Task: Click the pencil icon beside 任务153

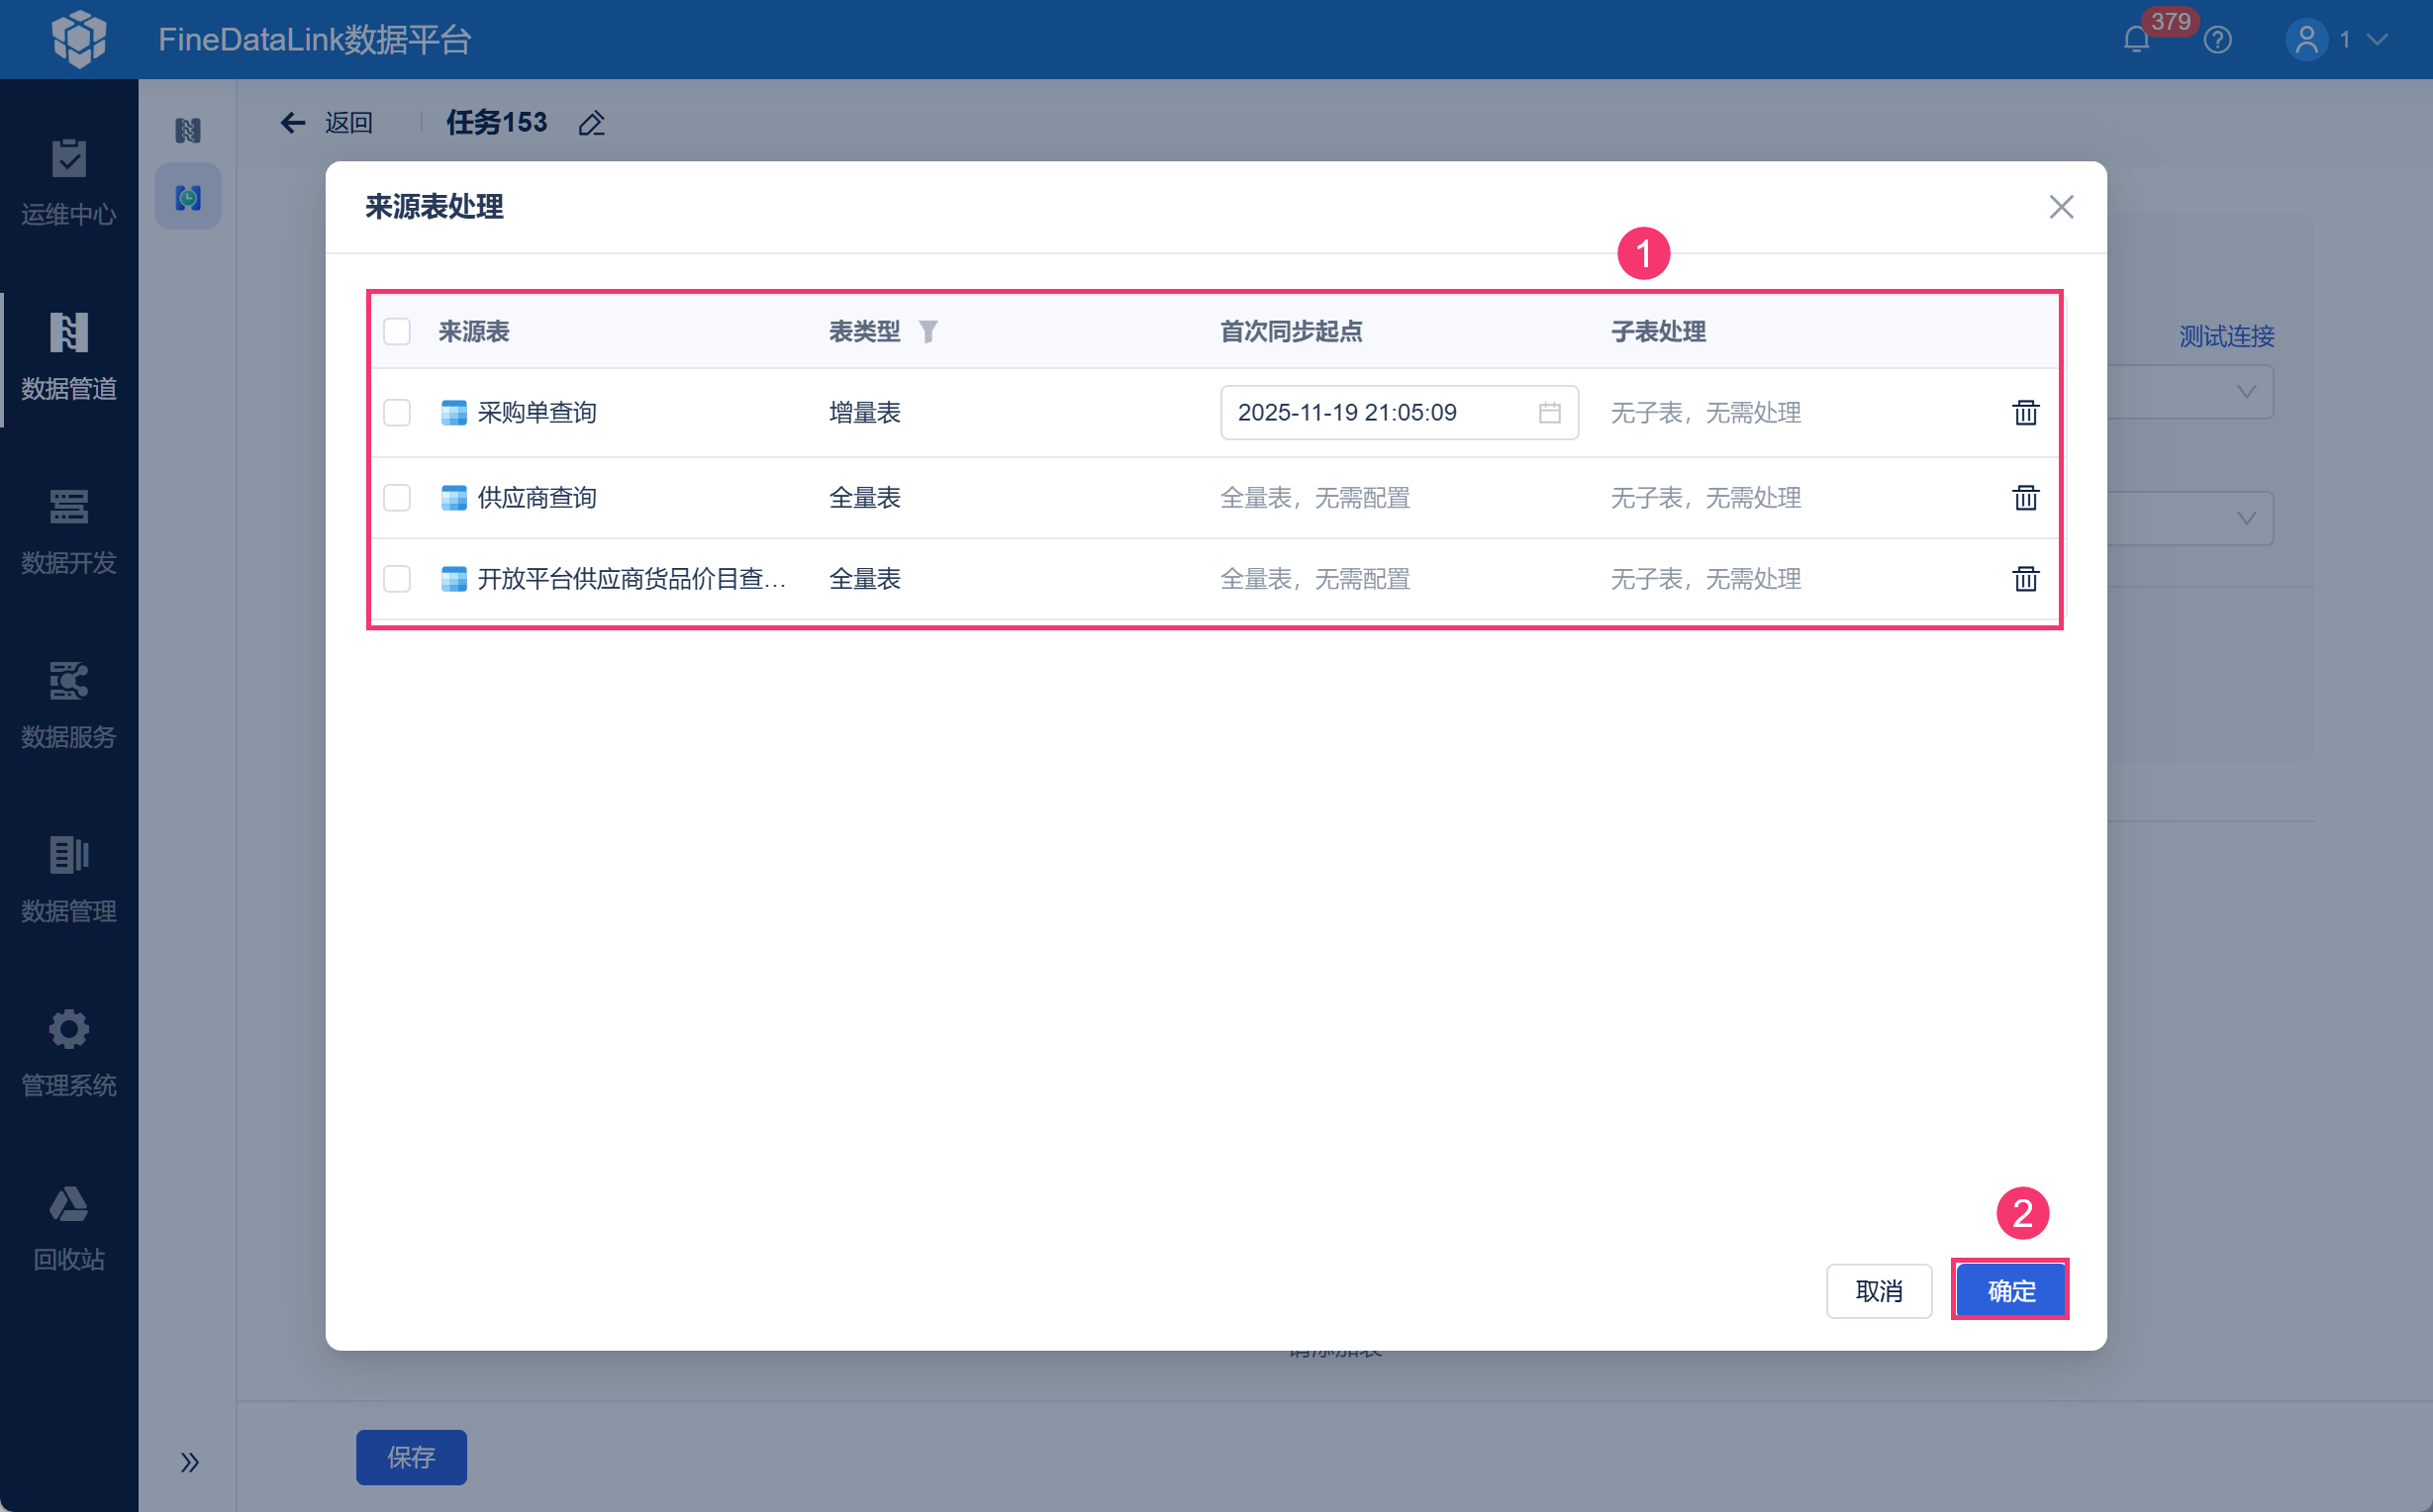Action: point(592,123)
